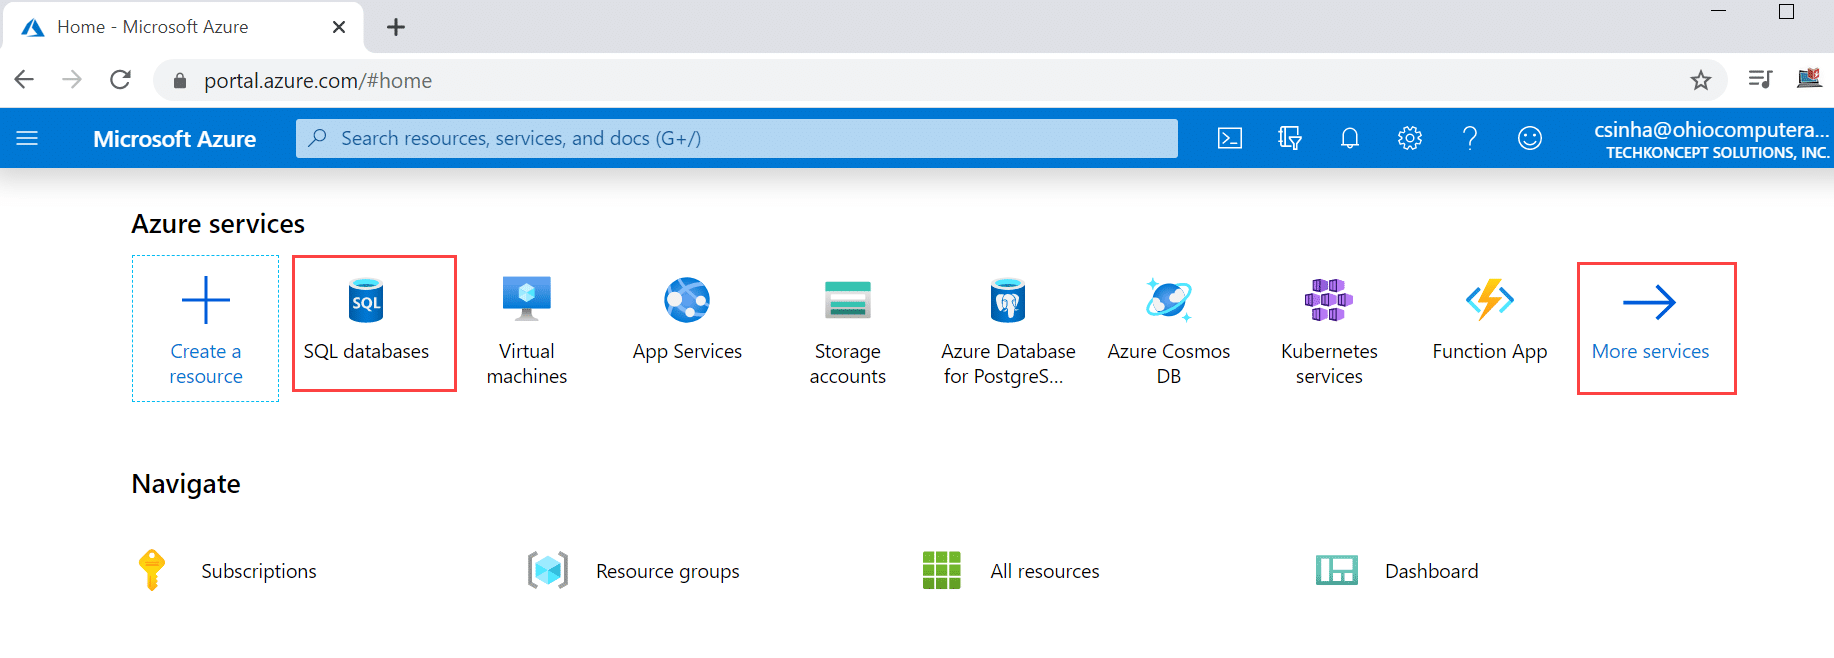Open the Storage accounts icon
The width and height of the screenshot is (1834, 658).
[x=848, y=300]
